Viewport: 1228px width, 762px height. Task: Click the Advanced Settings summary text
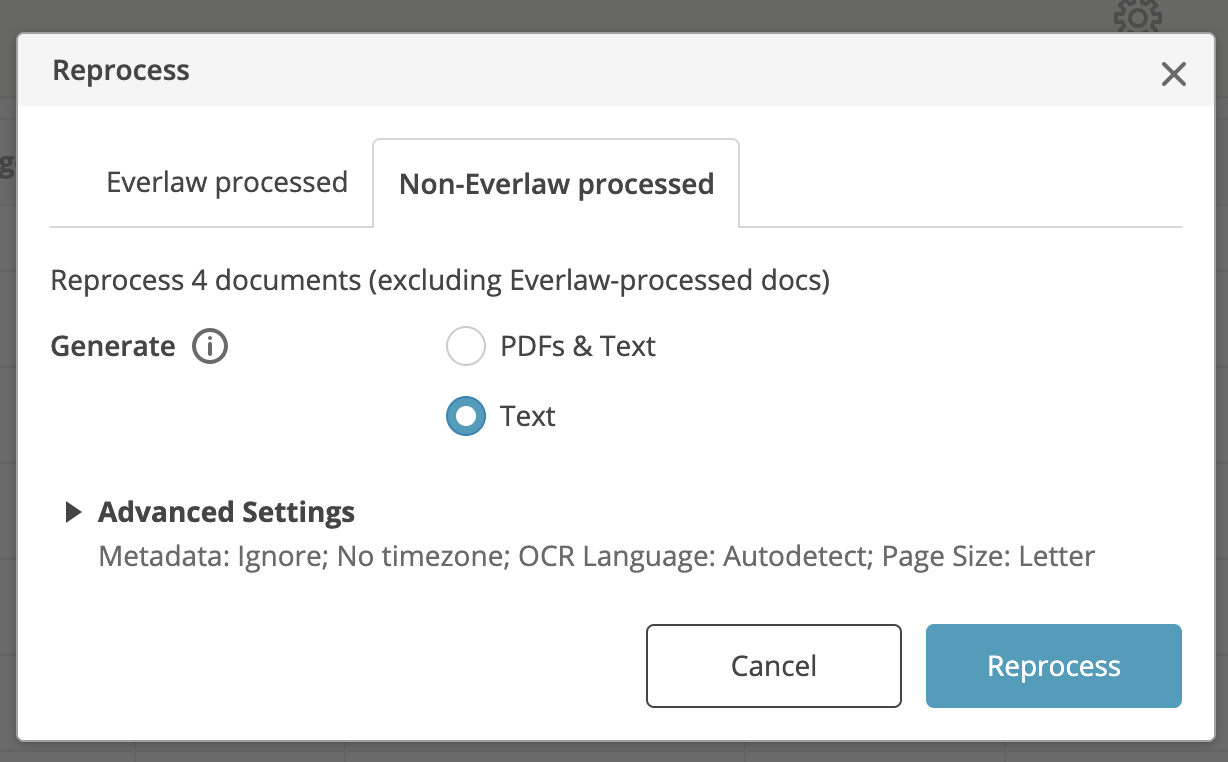[597, 556]
